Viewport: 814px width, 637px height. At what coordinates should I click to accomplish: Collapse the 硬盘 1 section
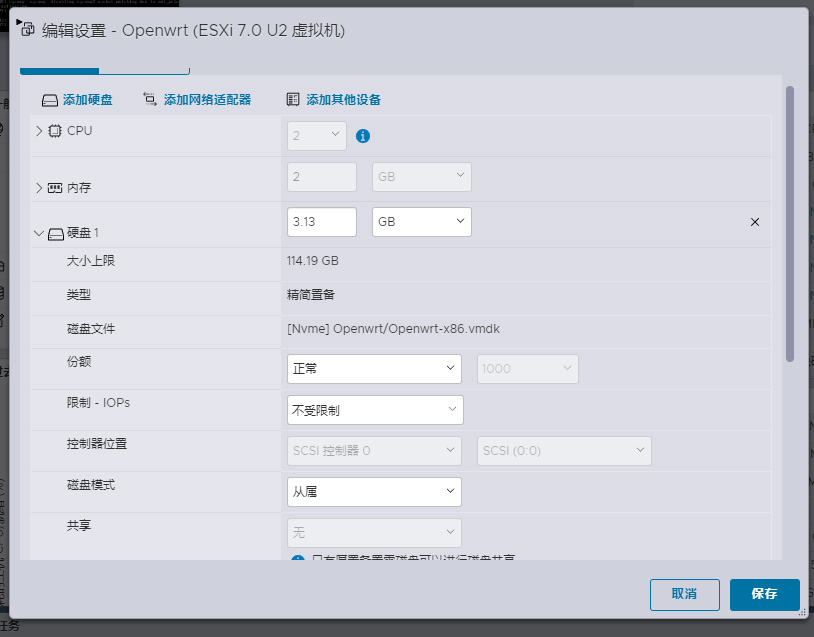[x=39, y=233]
